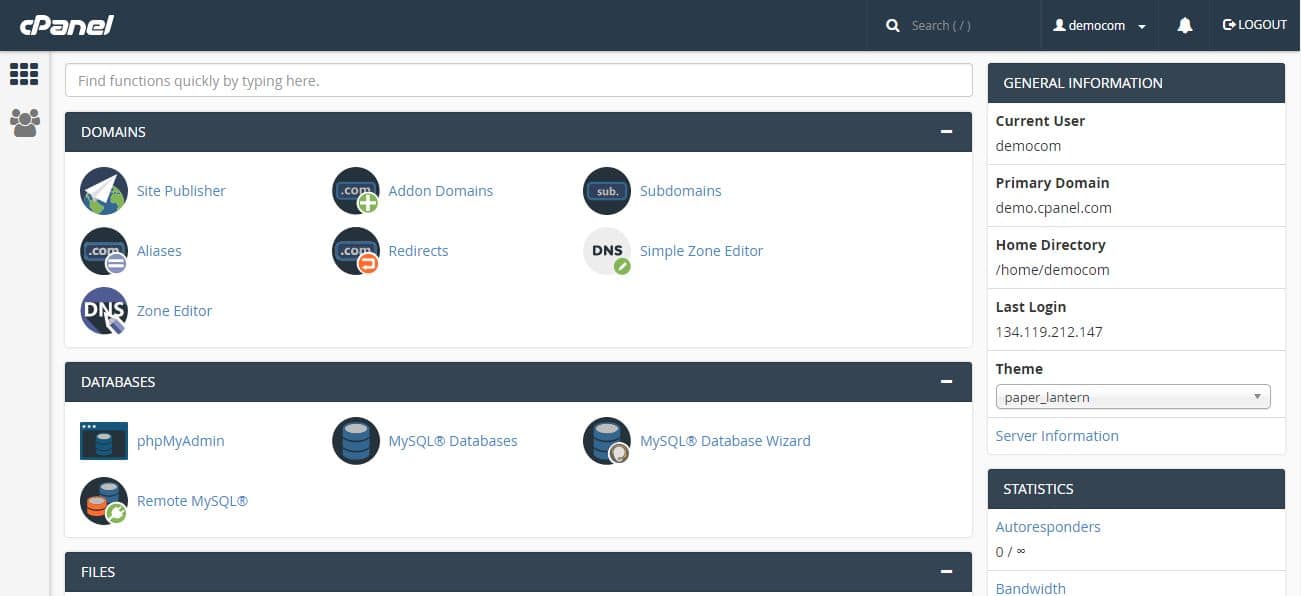This screenshot has height=596, width=1301.
Task: Open the Aliases tool
Action: click(159, 250)
